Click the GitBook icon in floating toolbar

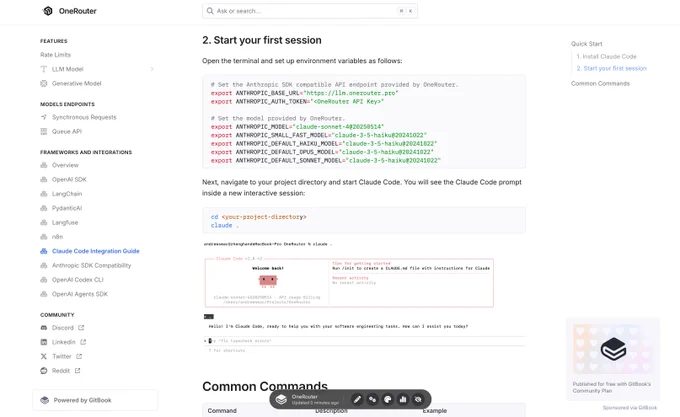[x=281, y=399]
